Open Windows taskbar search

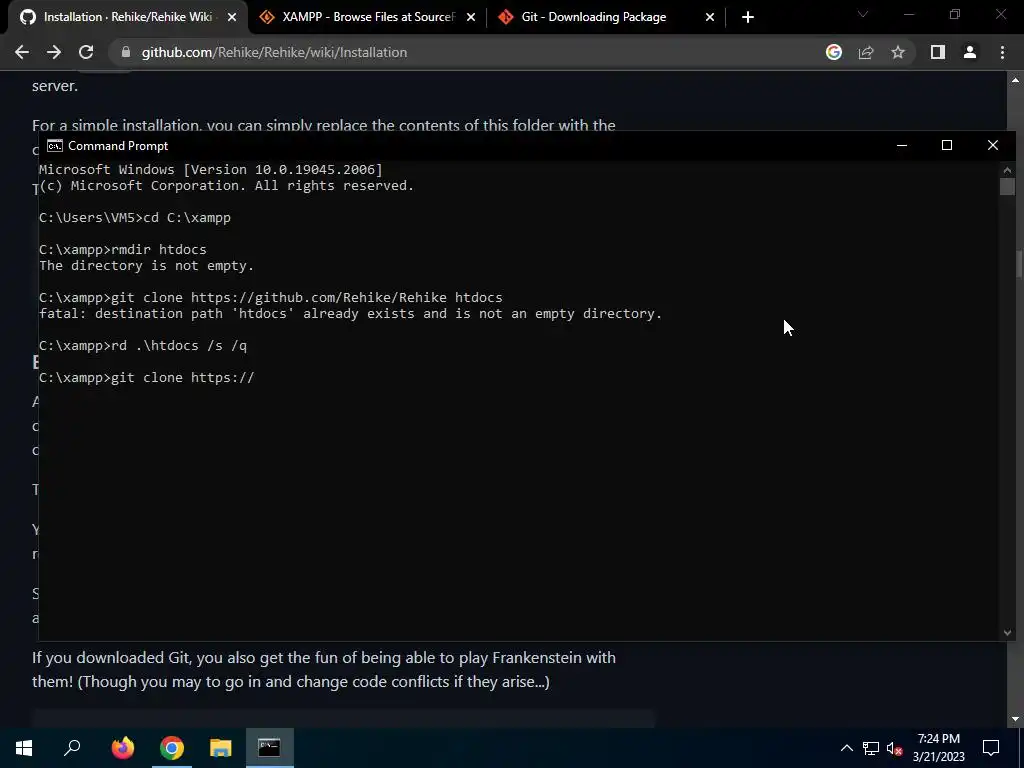coord(72,748)
